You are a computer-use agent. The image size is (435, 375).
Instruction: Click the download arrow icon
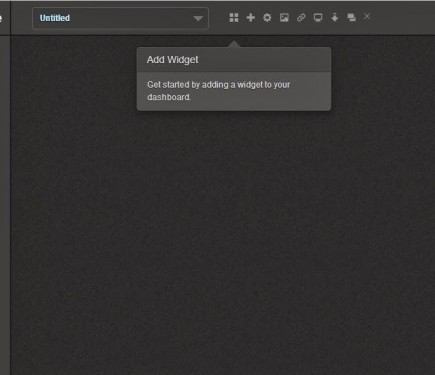pos(335,18)
